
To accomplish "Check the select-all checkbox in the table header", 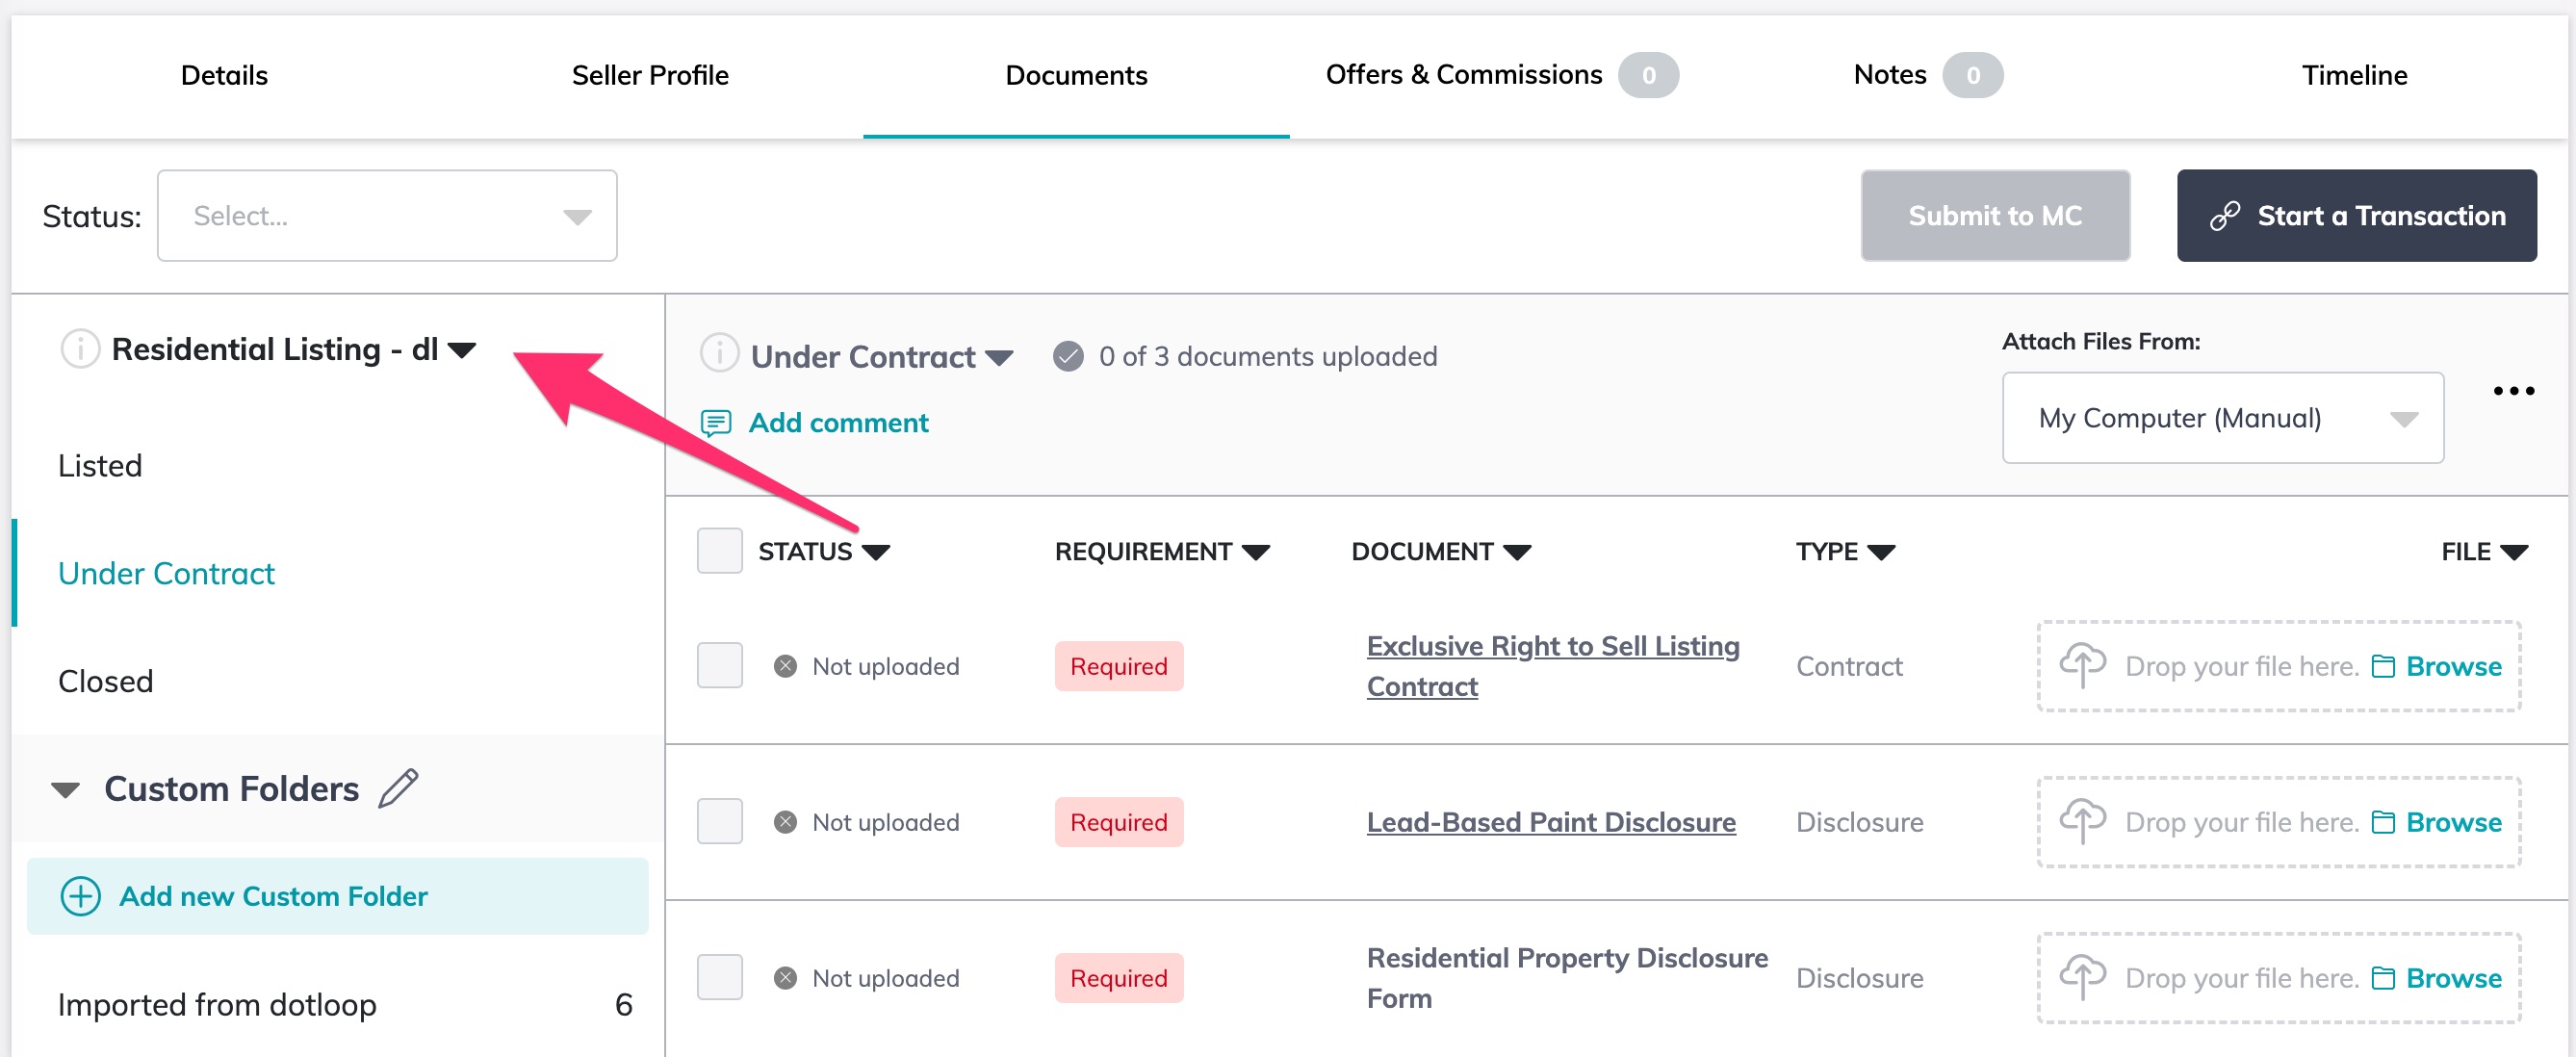I will click(719, 551).
